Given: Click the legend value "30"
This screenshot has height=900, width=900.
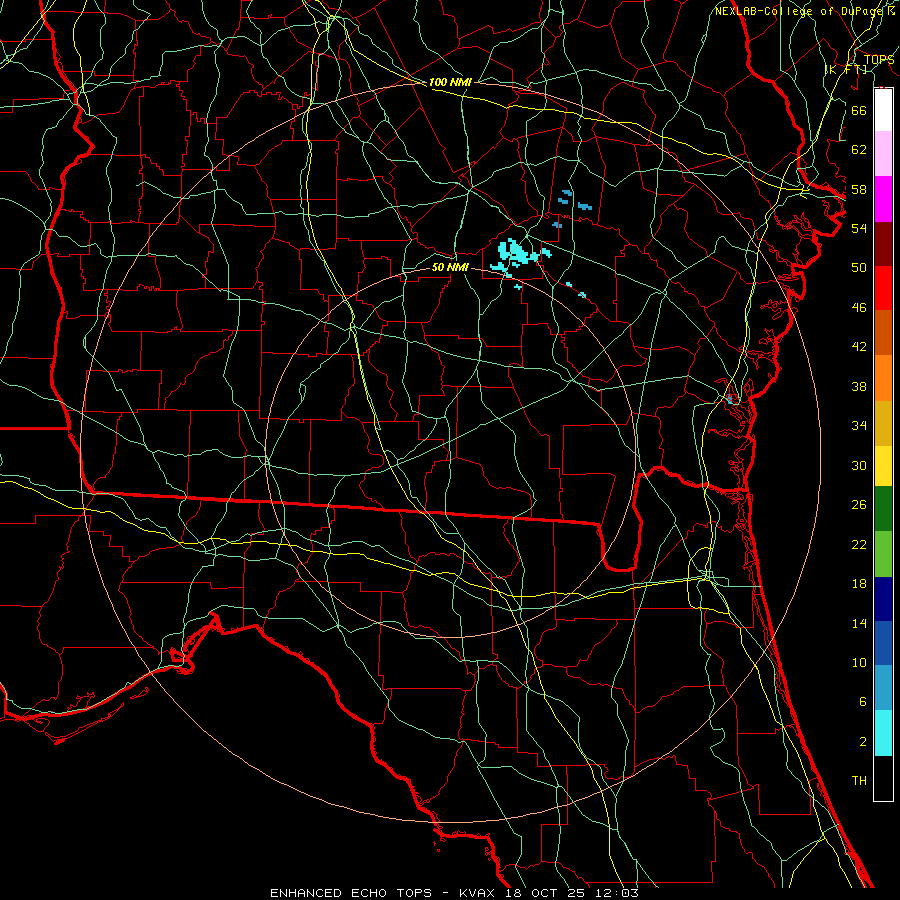Looking at the screenshot, I should coord(859,465).
